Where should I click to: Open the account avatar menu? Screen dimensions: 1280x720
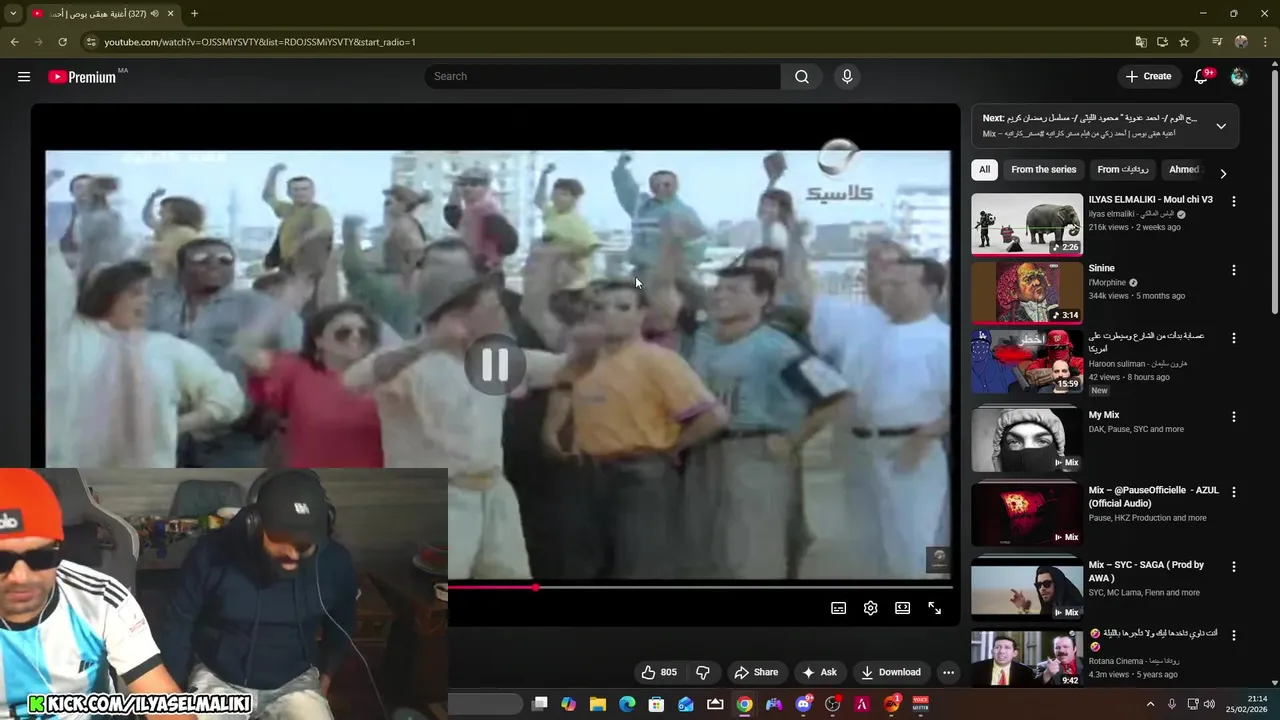pos(1238,76)
